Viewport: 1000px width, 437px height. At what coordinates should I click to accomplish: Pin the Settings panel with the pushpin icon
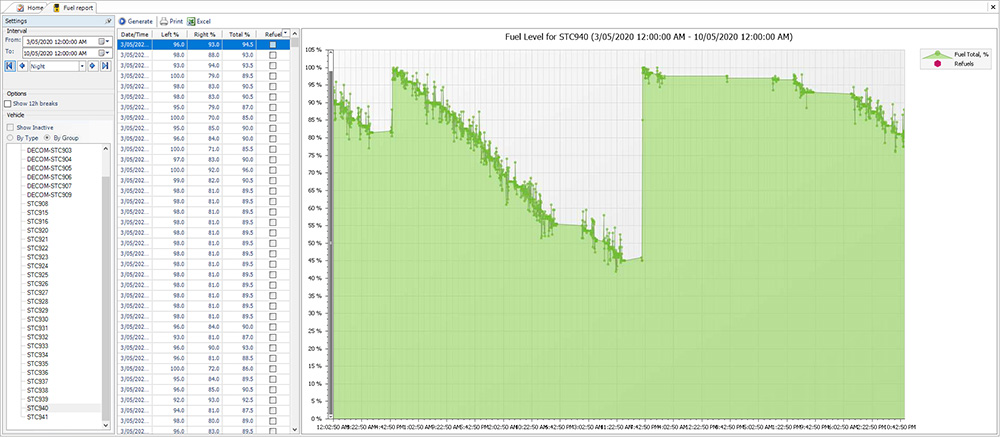(109, 21)
